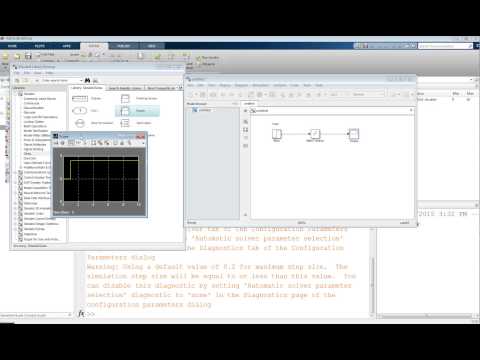Click the Max column header in Workspace
This screenshot has height=360, width=480.
pyautogui.click(x=470, y=93)
